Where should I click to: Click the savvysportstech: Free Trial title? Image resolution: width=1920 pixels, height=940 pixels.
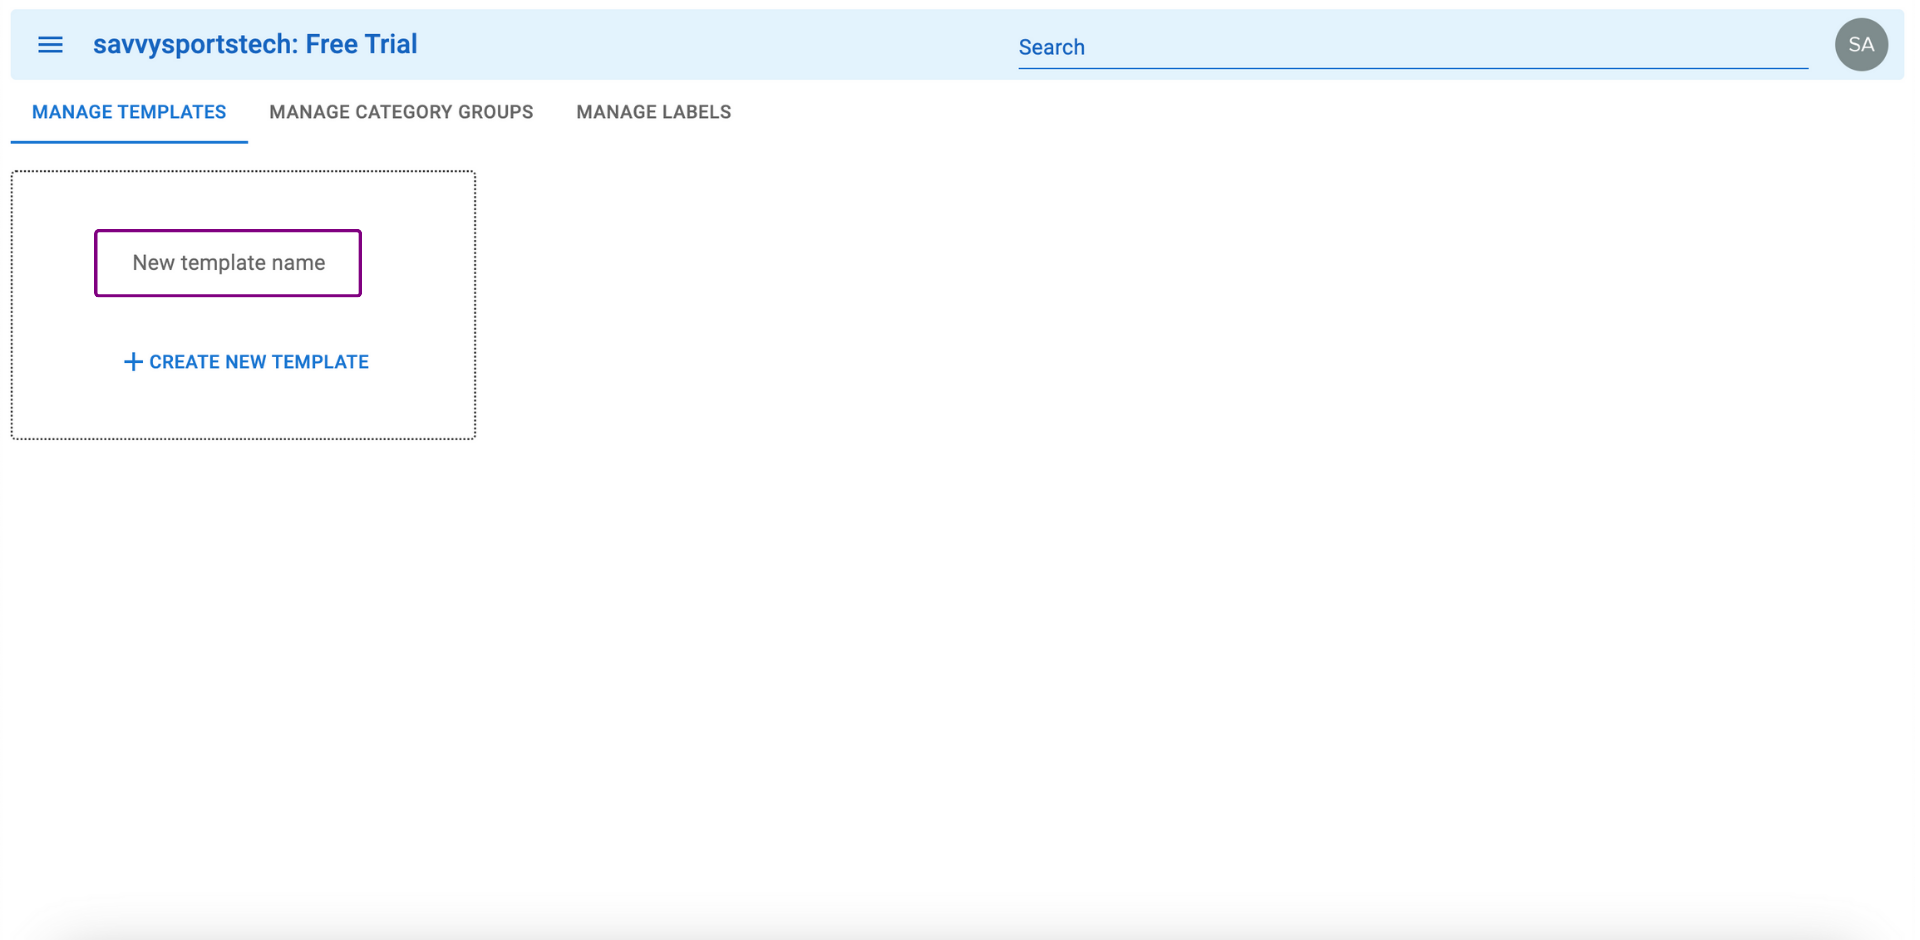click(255, 45)
